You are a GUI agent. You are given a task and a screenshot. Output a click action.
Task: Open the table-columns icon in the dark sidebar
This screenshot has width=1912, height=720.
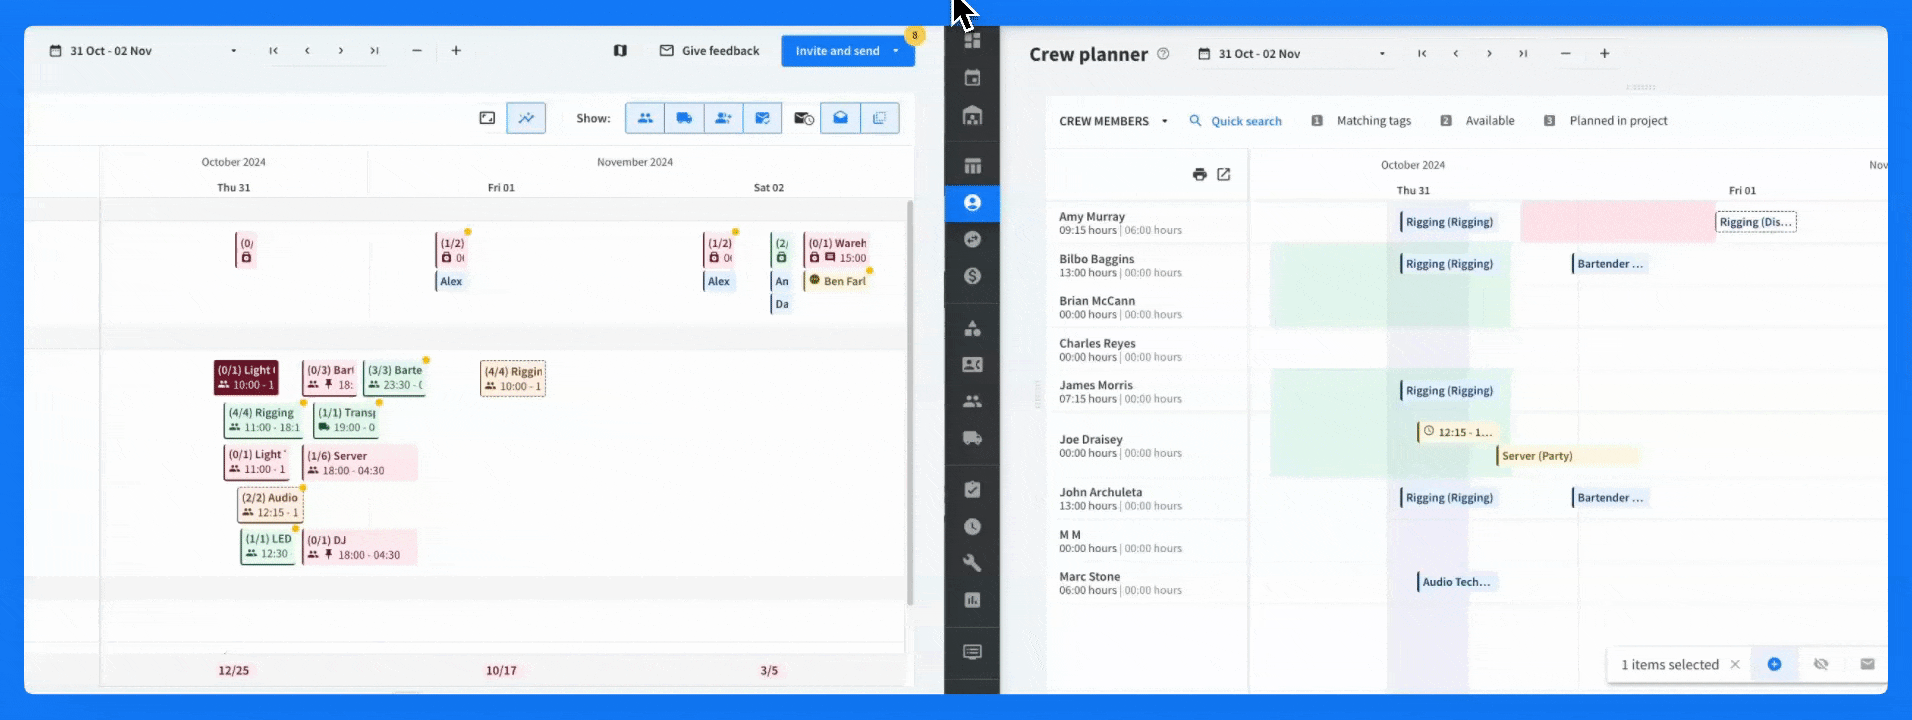(972, 166)
